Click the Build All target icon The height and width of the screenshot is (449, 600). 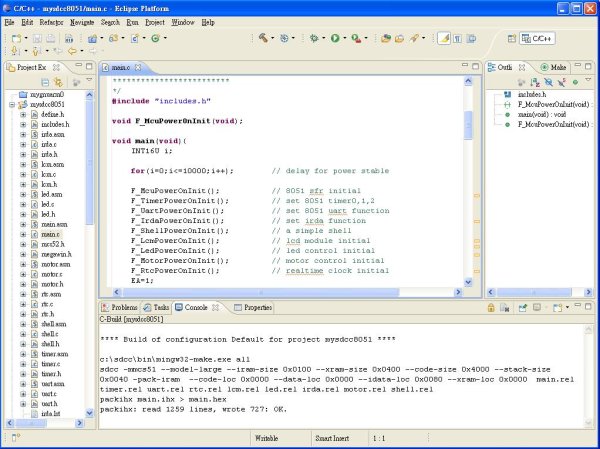[284, 38]
